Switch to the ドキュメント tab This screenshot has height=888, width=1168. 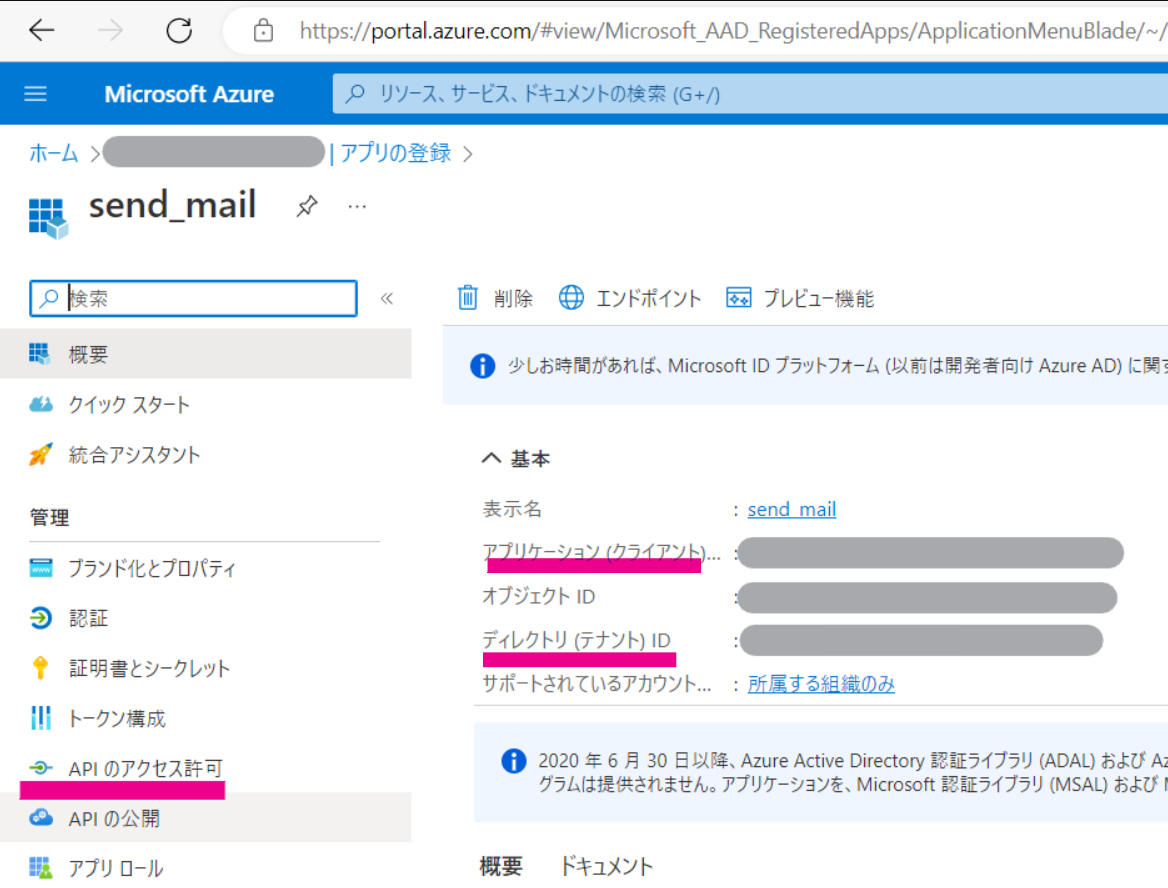pos(606,866)
